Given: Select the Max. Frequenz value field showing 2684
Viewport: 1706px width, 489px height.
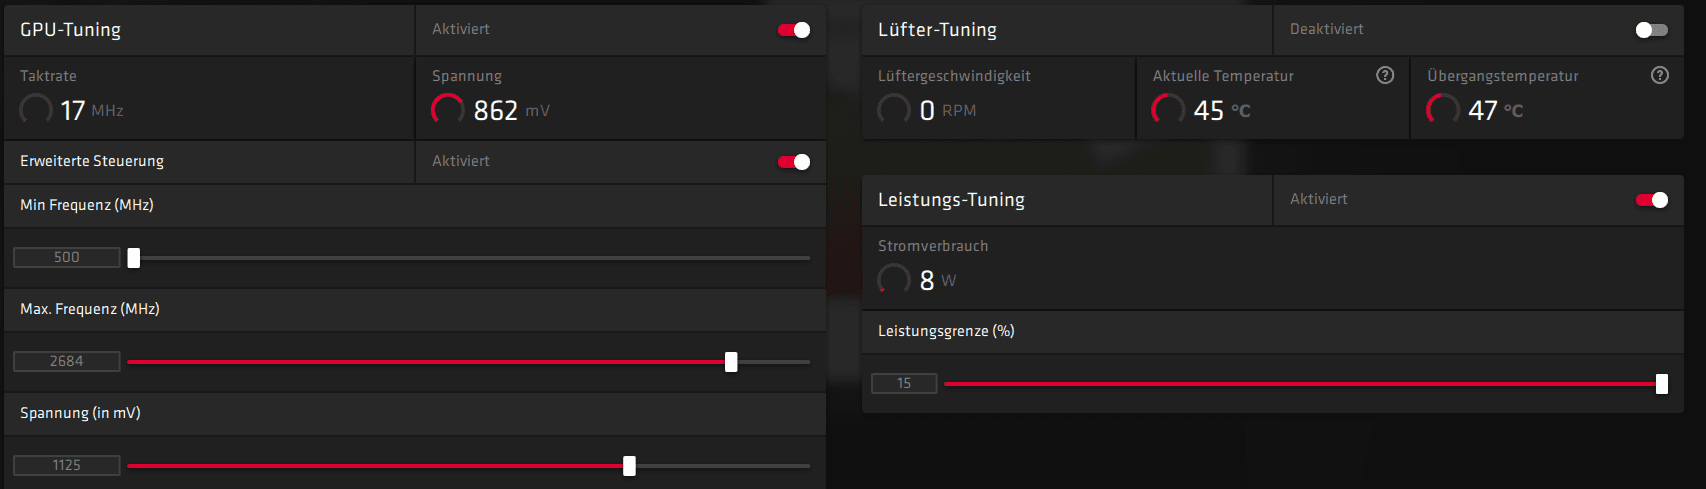Looking at the screenshot, I should pyautogui.click(x=67, y=362).
